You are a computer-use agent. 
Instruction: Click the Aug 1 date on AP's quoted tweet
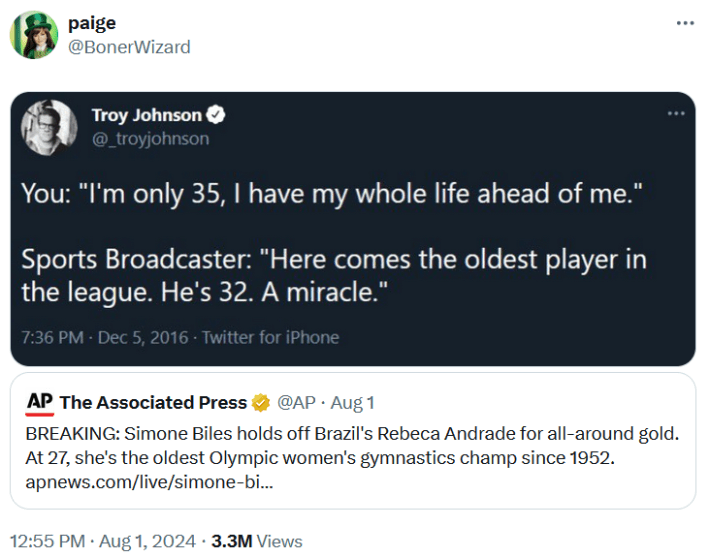pyautogui.click(x=352, y=403)
